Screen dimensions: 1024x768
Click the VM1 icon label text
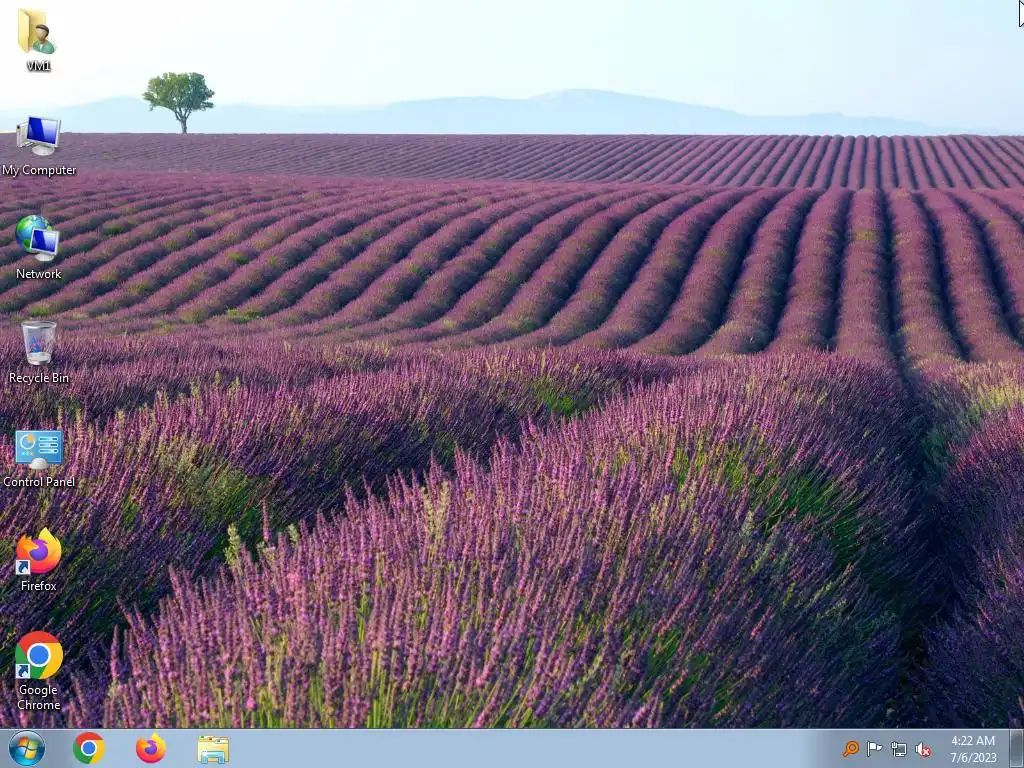pyautogui.click(x=39, y=65)
